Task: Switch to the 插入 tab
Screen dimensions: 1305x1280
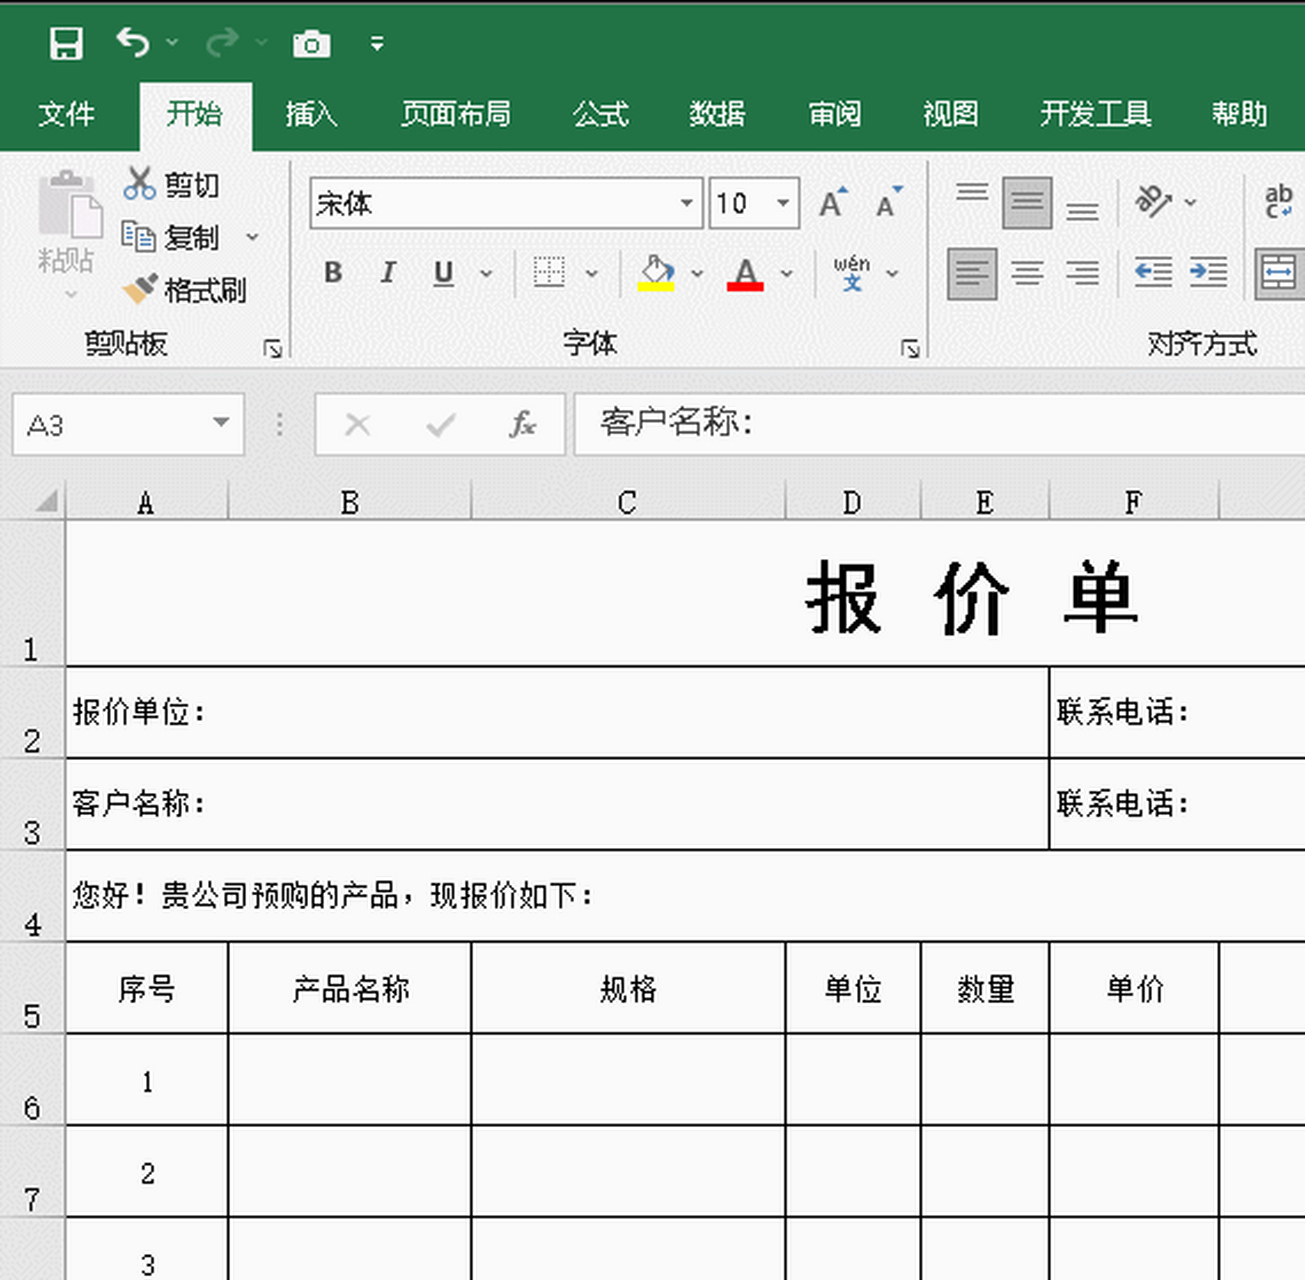Action: point(311,114)
